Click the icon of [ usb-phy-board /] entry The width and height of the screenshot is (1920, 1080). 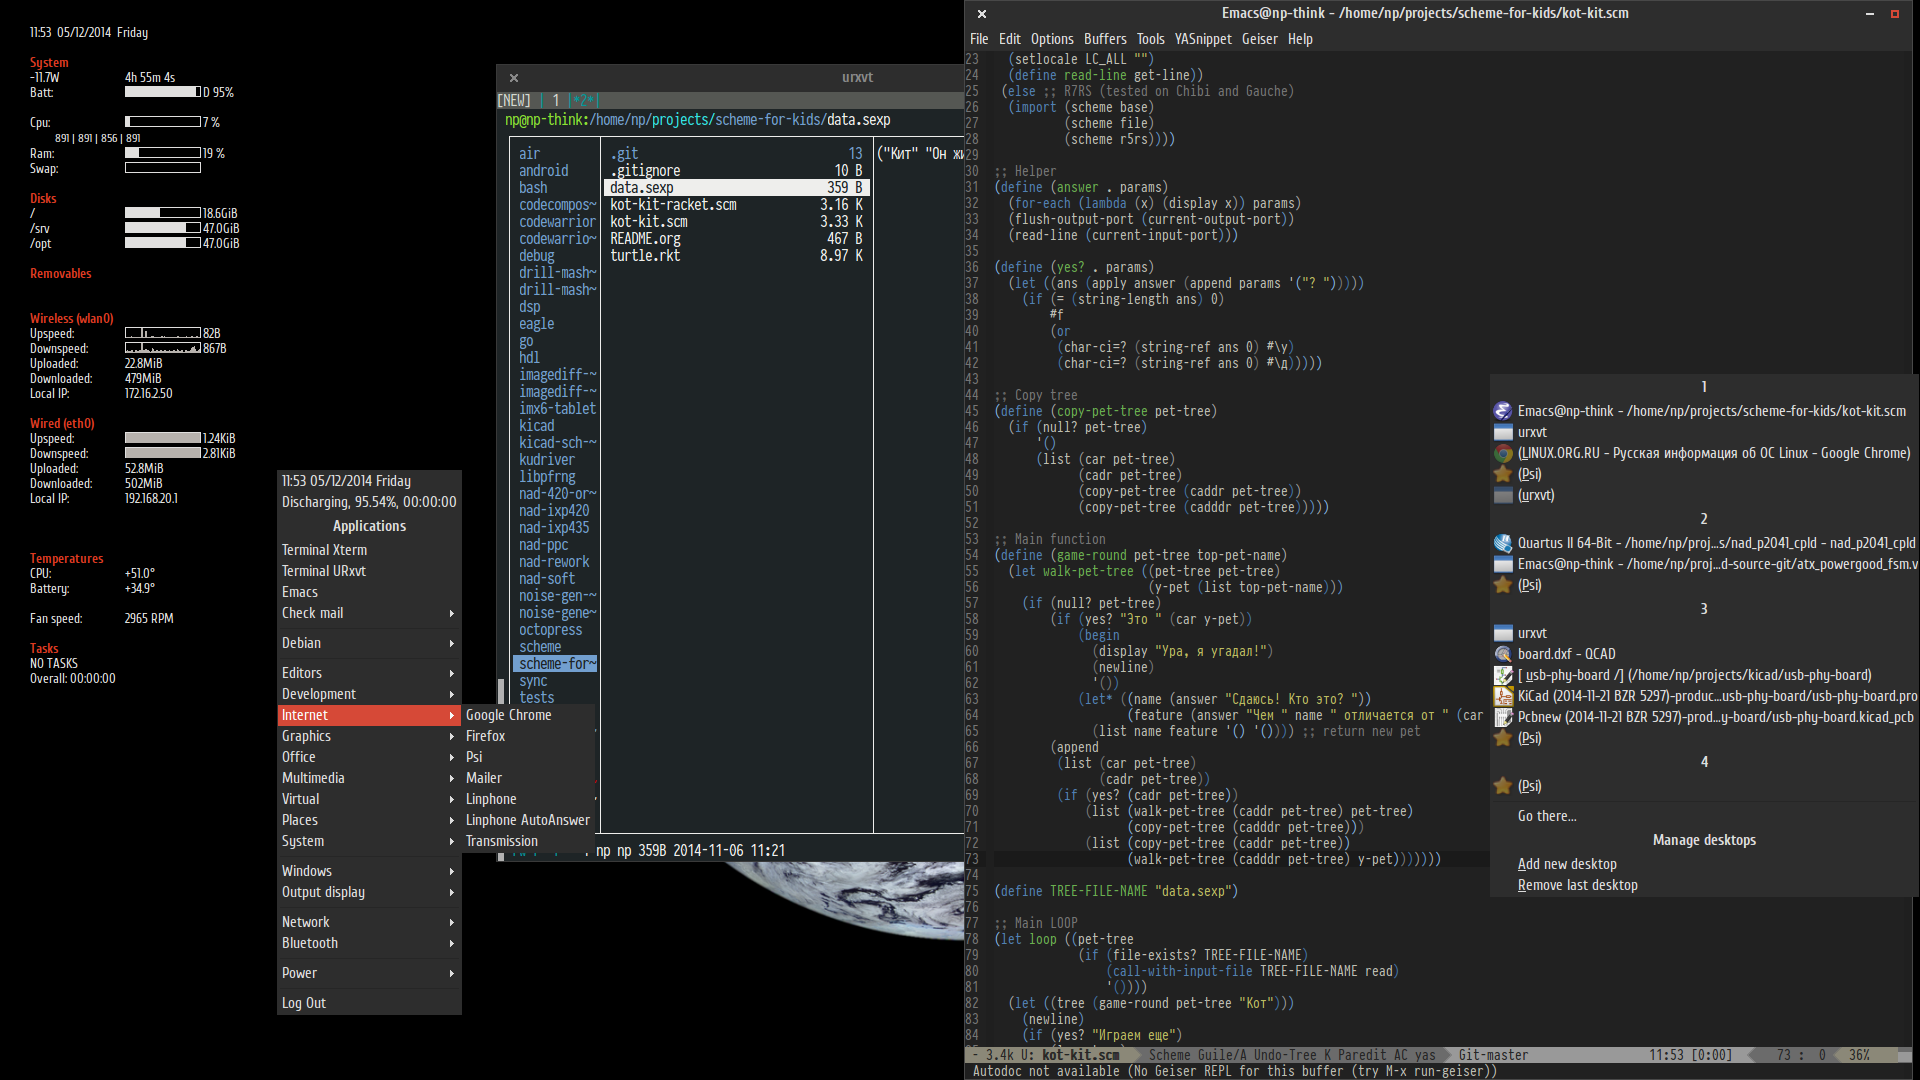point(1502,675)
